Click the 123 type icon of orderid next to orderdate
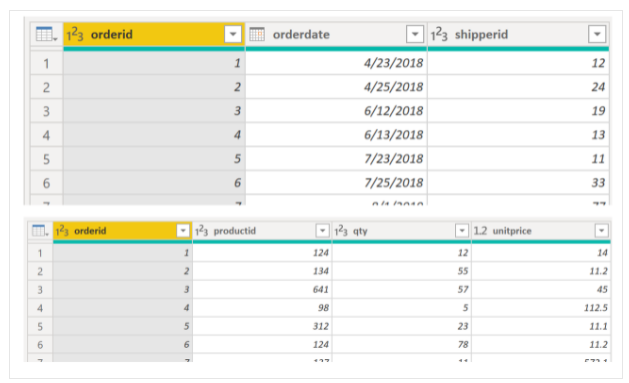The width and height of the screenshot is (629, 383). 75,34
